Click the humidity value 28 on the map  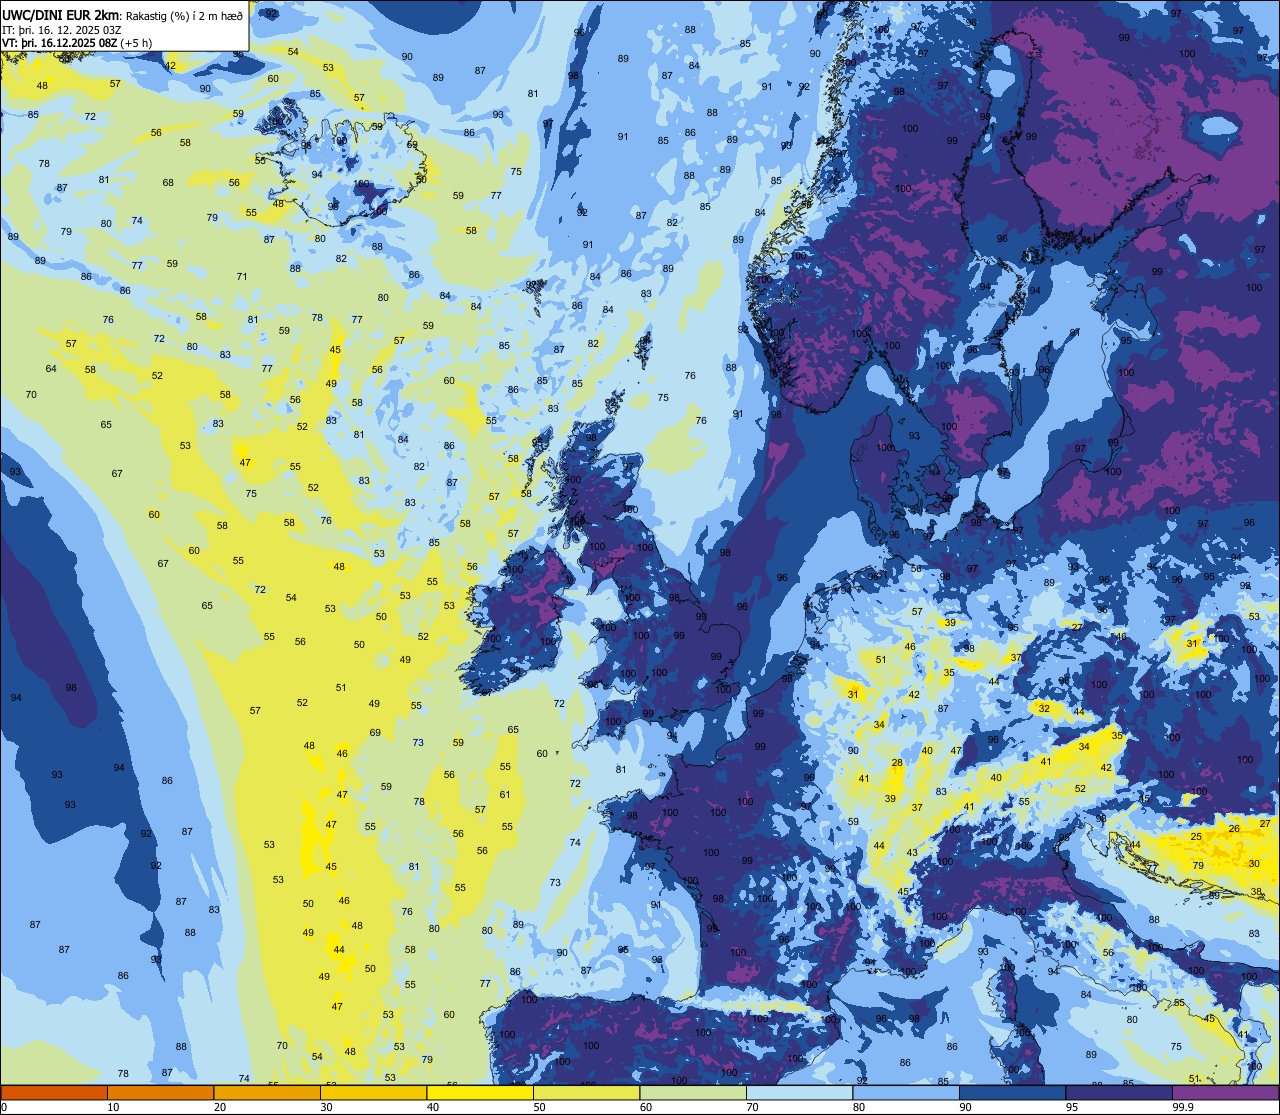coord(897,763)
